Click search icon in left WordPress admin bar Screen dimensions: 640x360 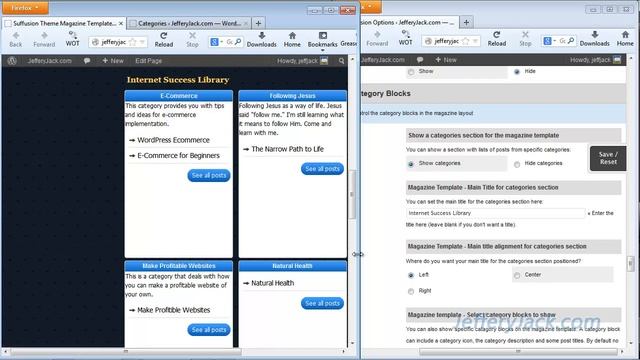point(341,61)
